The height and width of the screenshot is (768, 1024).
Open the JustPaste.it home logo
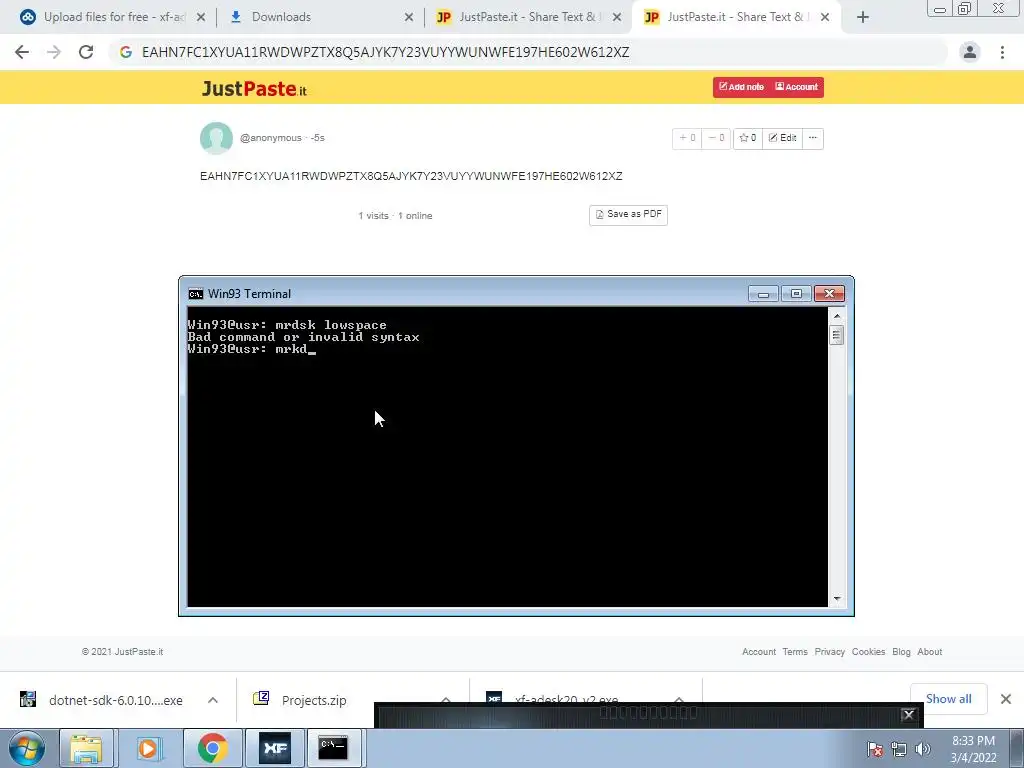pos(254,88)
